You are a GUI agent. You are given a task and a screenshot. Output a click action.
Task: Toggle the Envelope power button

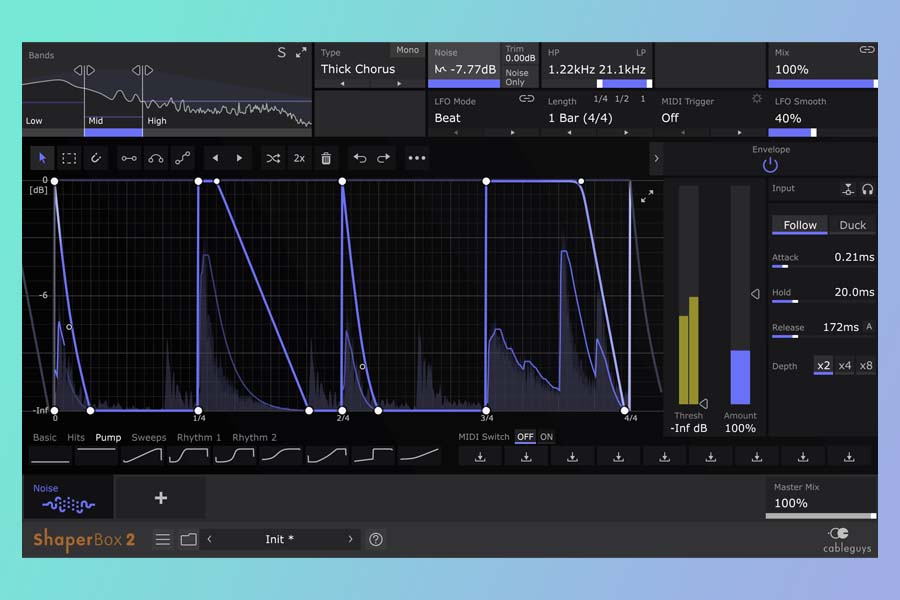(770, 166)
